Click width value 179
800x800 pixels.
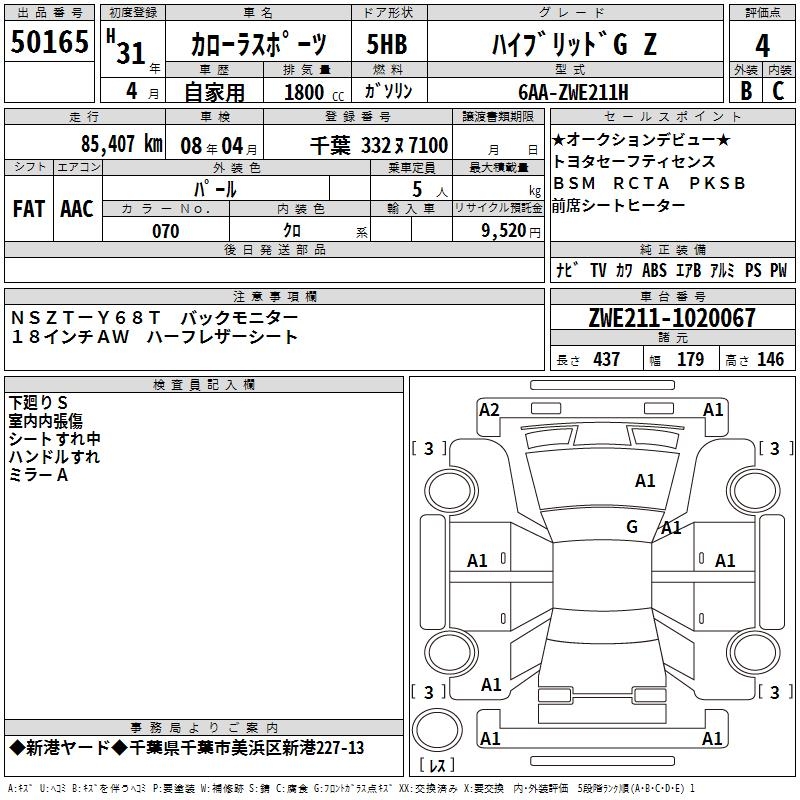[690, 359]
